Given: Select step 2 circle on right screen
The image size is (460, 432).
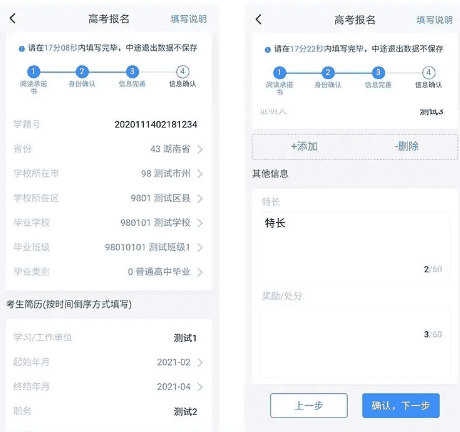Looking at the screenshot, I should click(x=328, y=72).
